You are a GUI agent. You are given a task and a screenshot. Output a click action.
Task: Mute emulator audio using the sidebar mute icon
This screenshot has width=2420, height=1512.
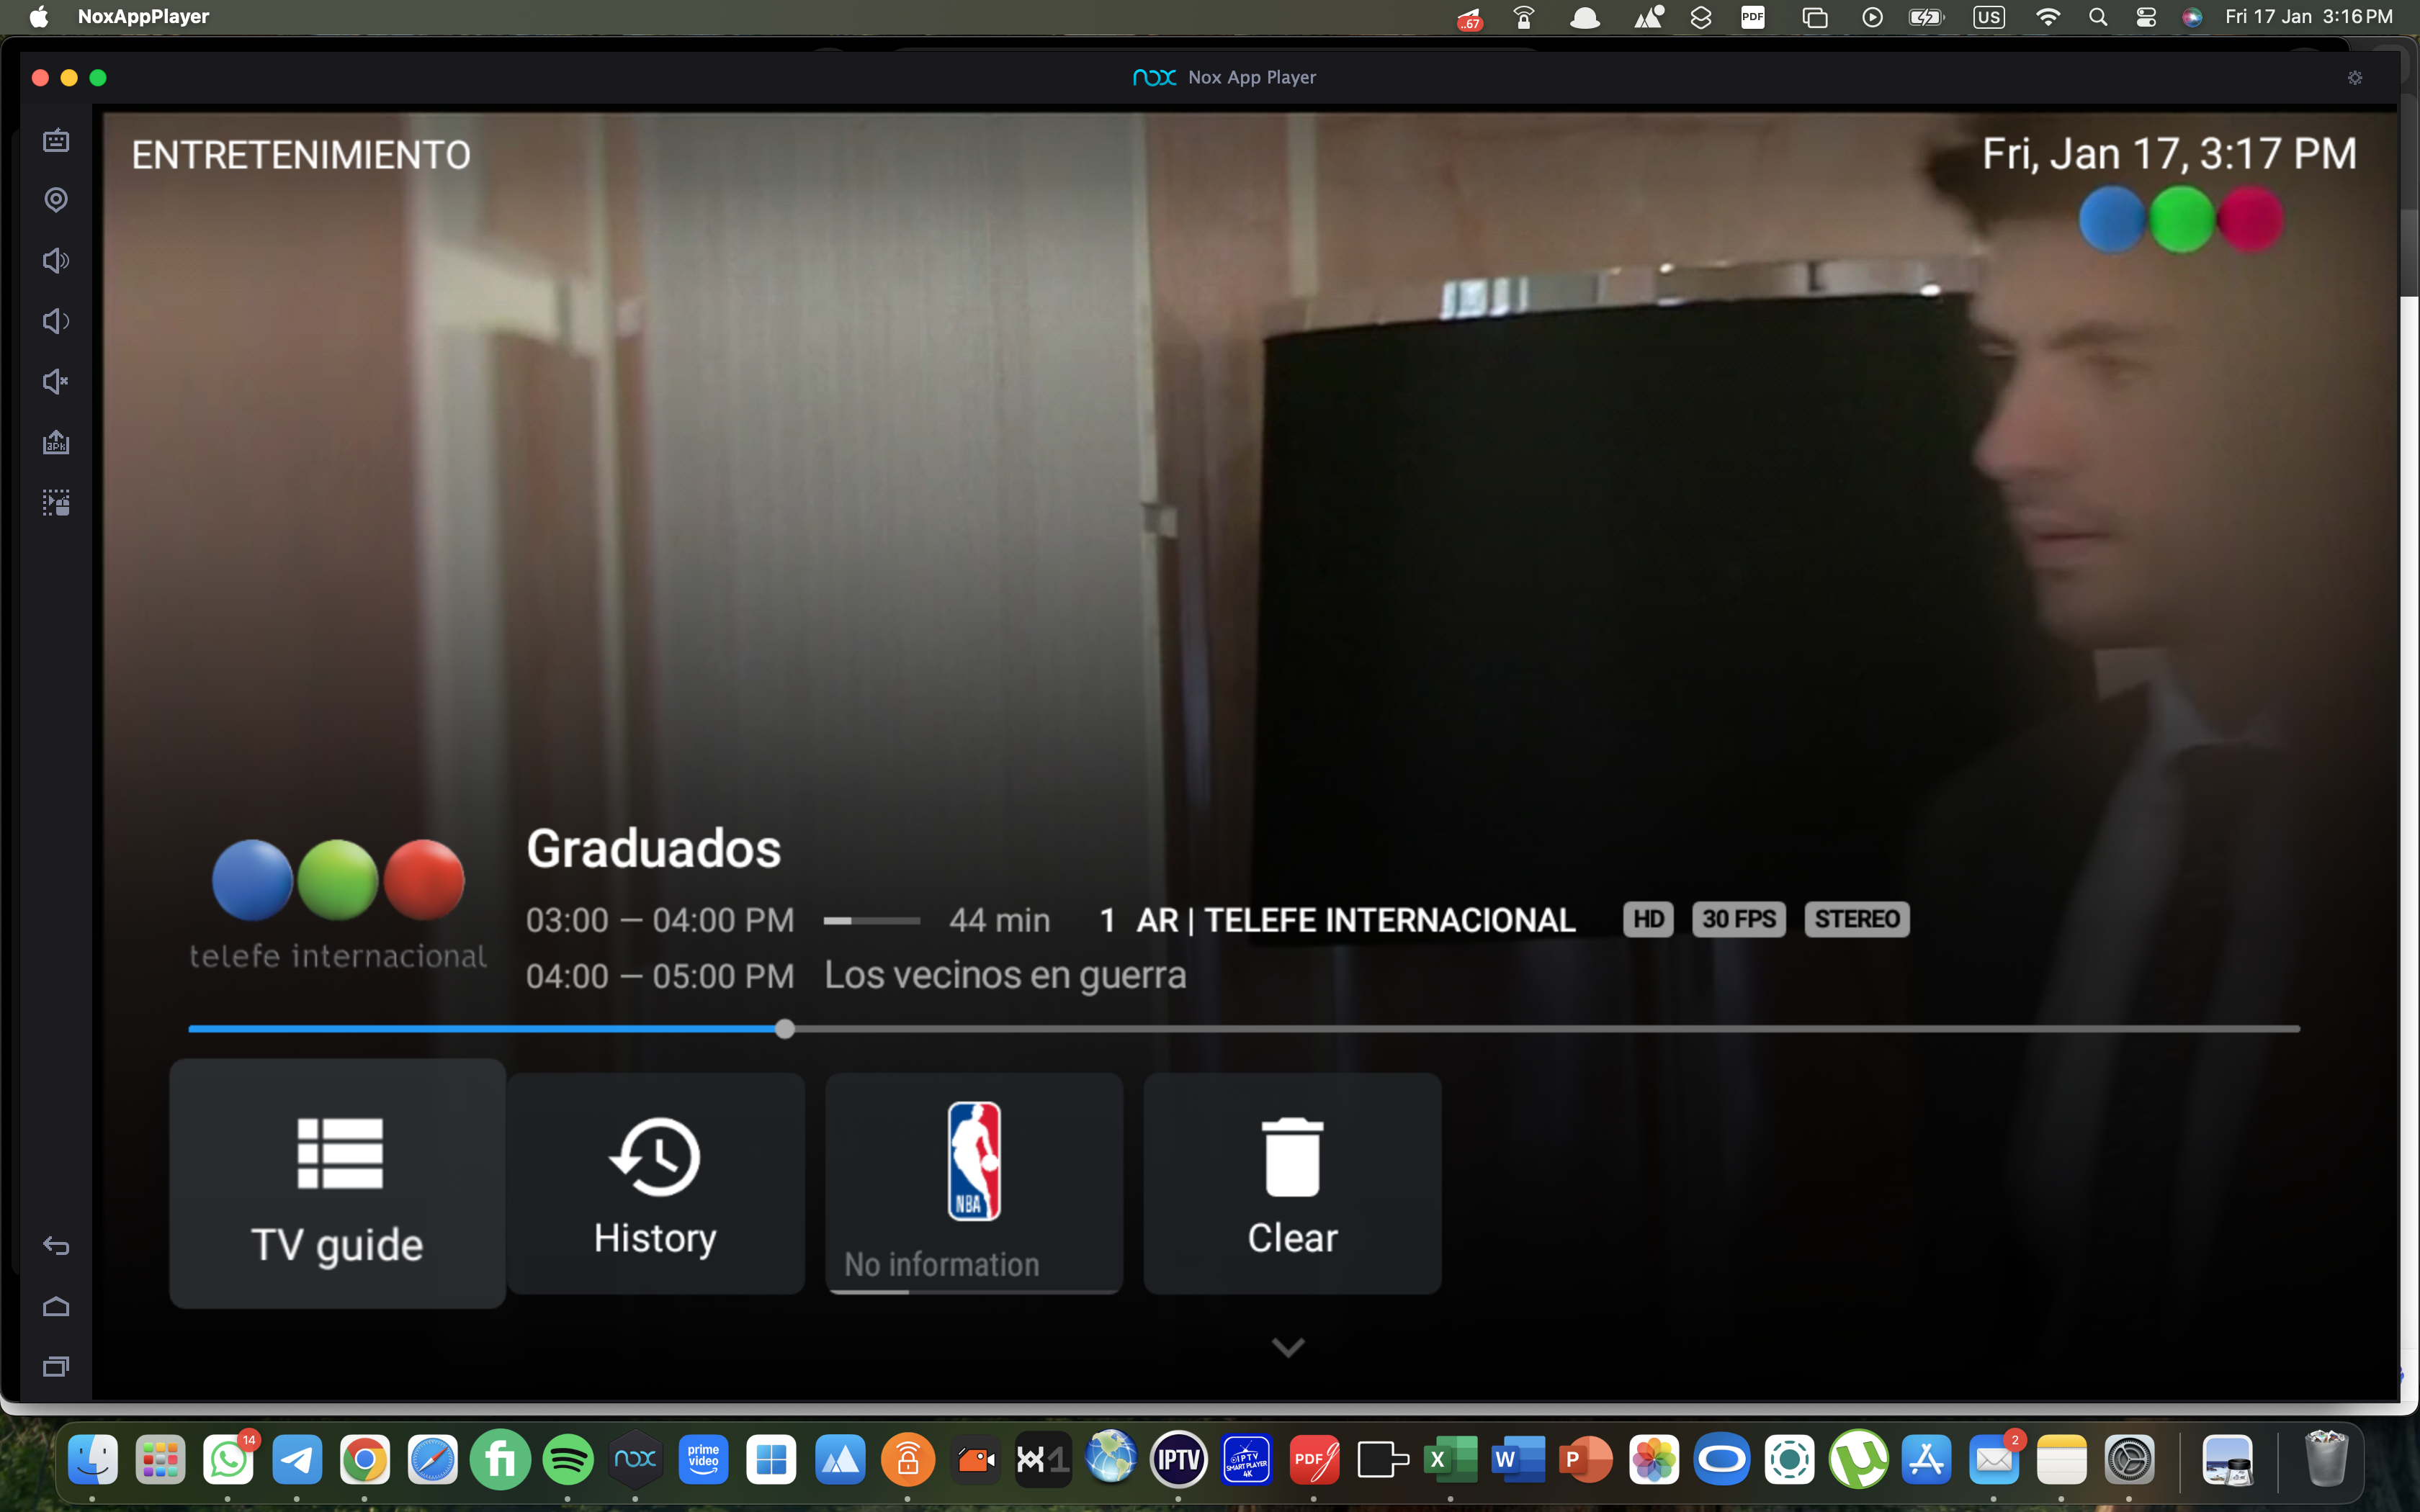(56, 381)
